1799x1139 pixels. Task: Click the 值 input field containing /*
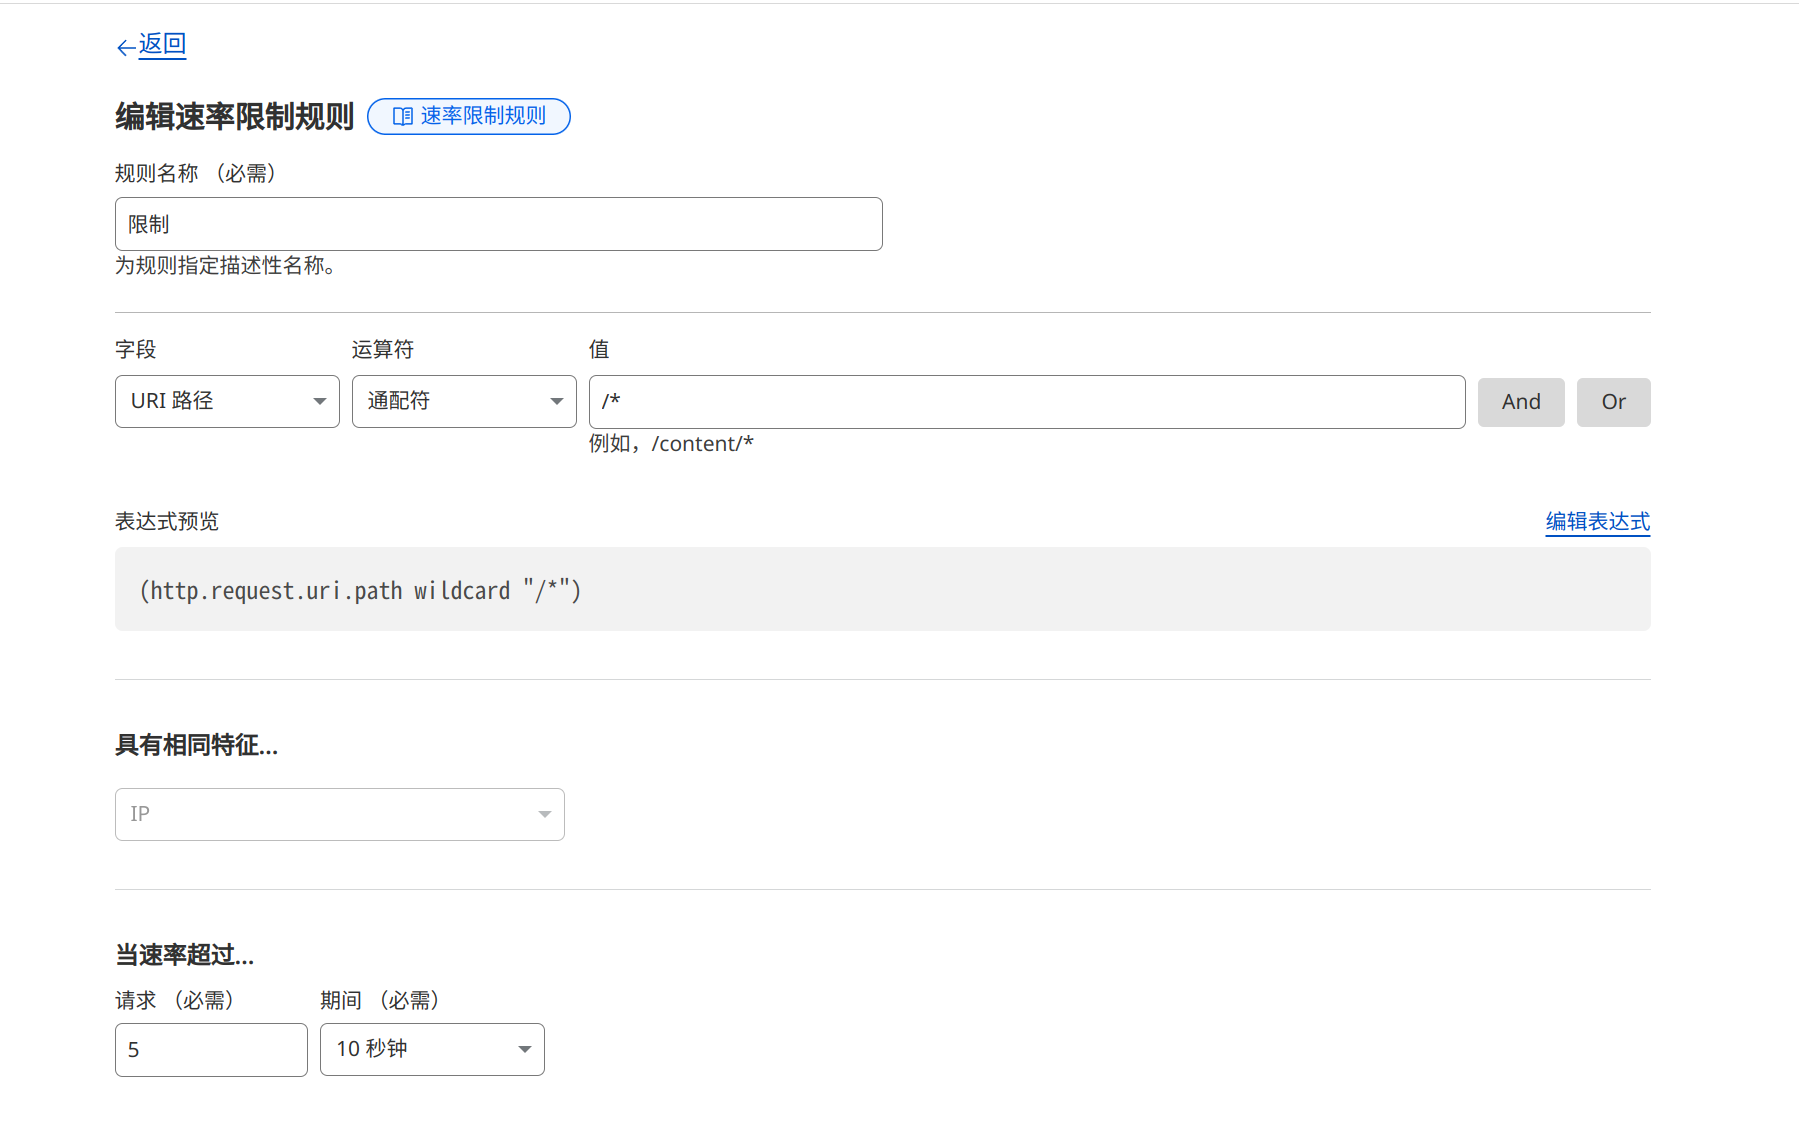[x=1026, y=402]
